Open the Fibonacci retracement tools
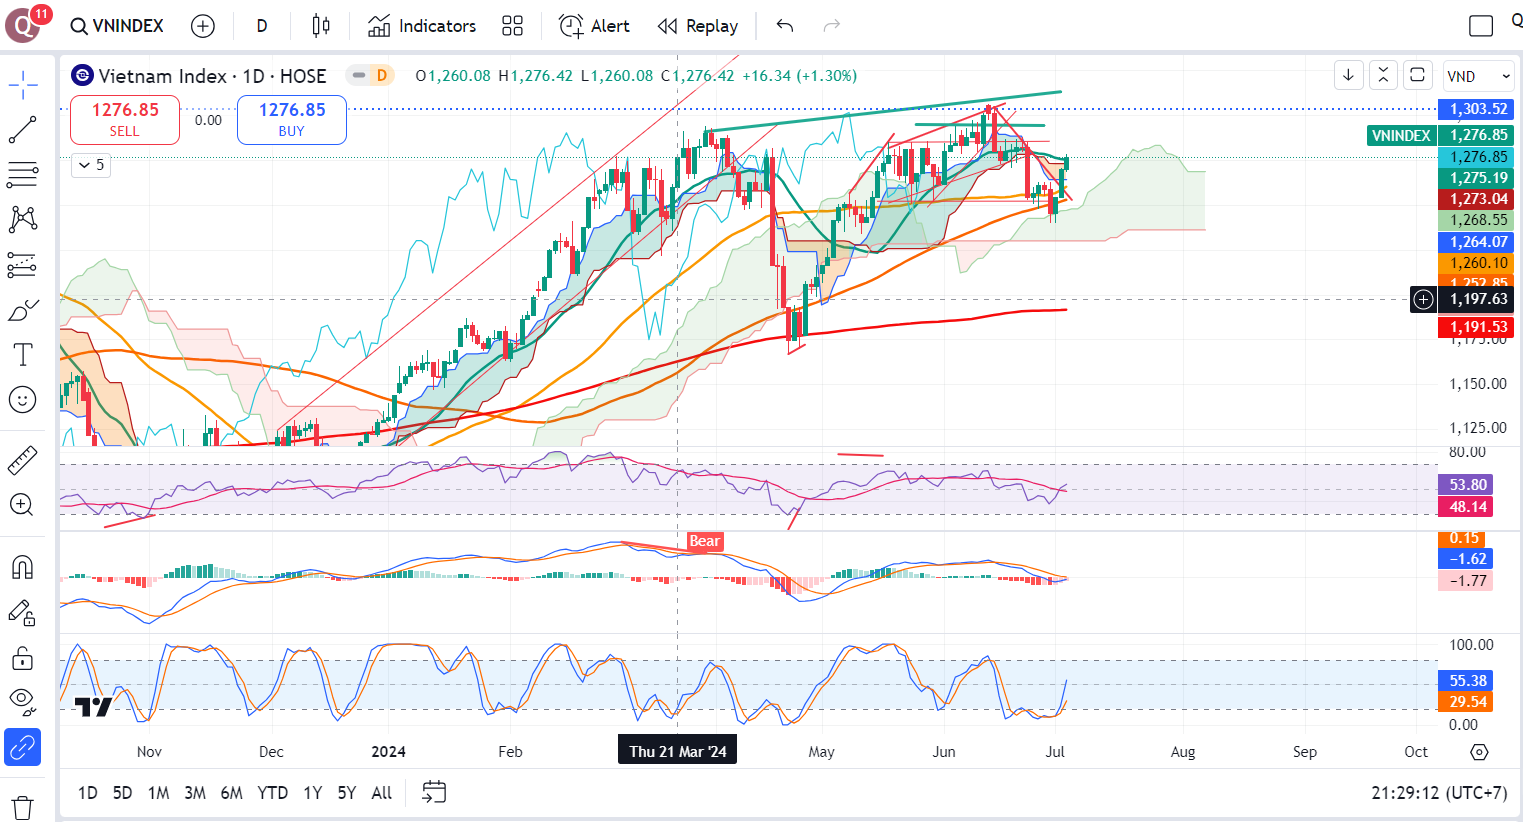Viewport: 1523px width, 822px height. point(22,174)
